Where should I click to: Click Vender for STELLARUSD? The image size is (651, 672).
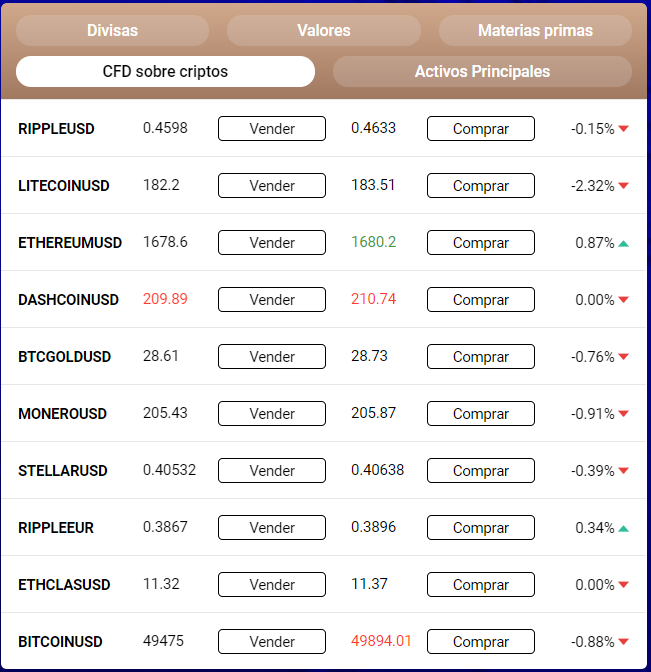(x=272, y=471)
